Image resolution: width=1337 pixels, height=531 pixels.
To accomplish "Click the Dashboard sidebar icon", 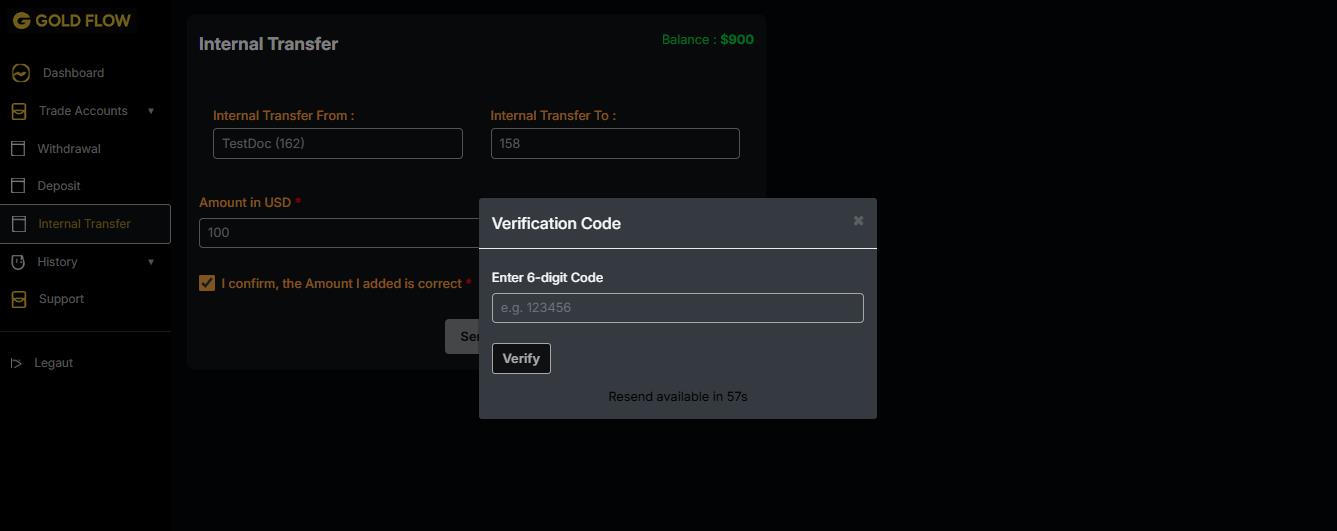I will coord(20,73).
